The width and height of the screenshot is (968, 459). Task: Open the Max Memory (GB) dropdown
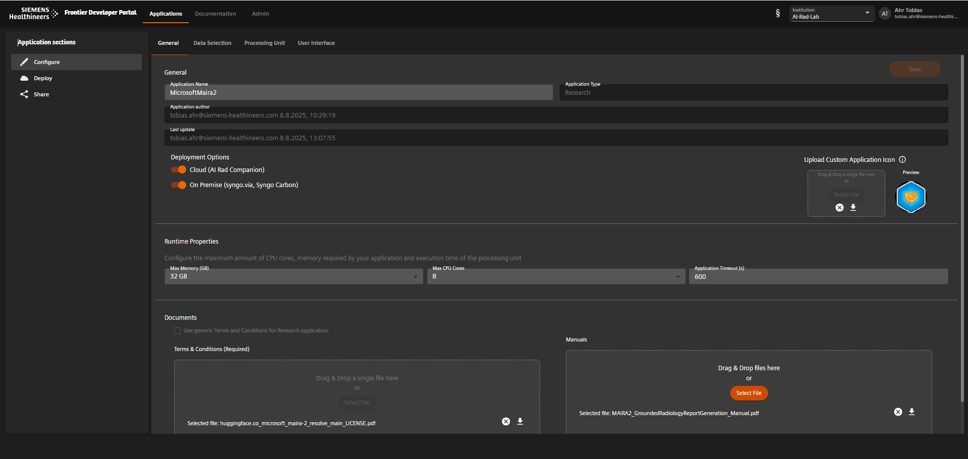294,276
